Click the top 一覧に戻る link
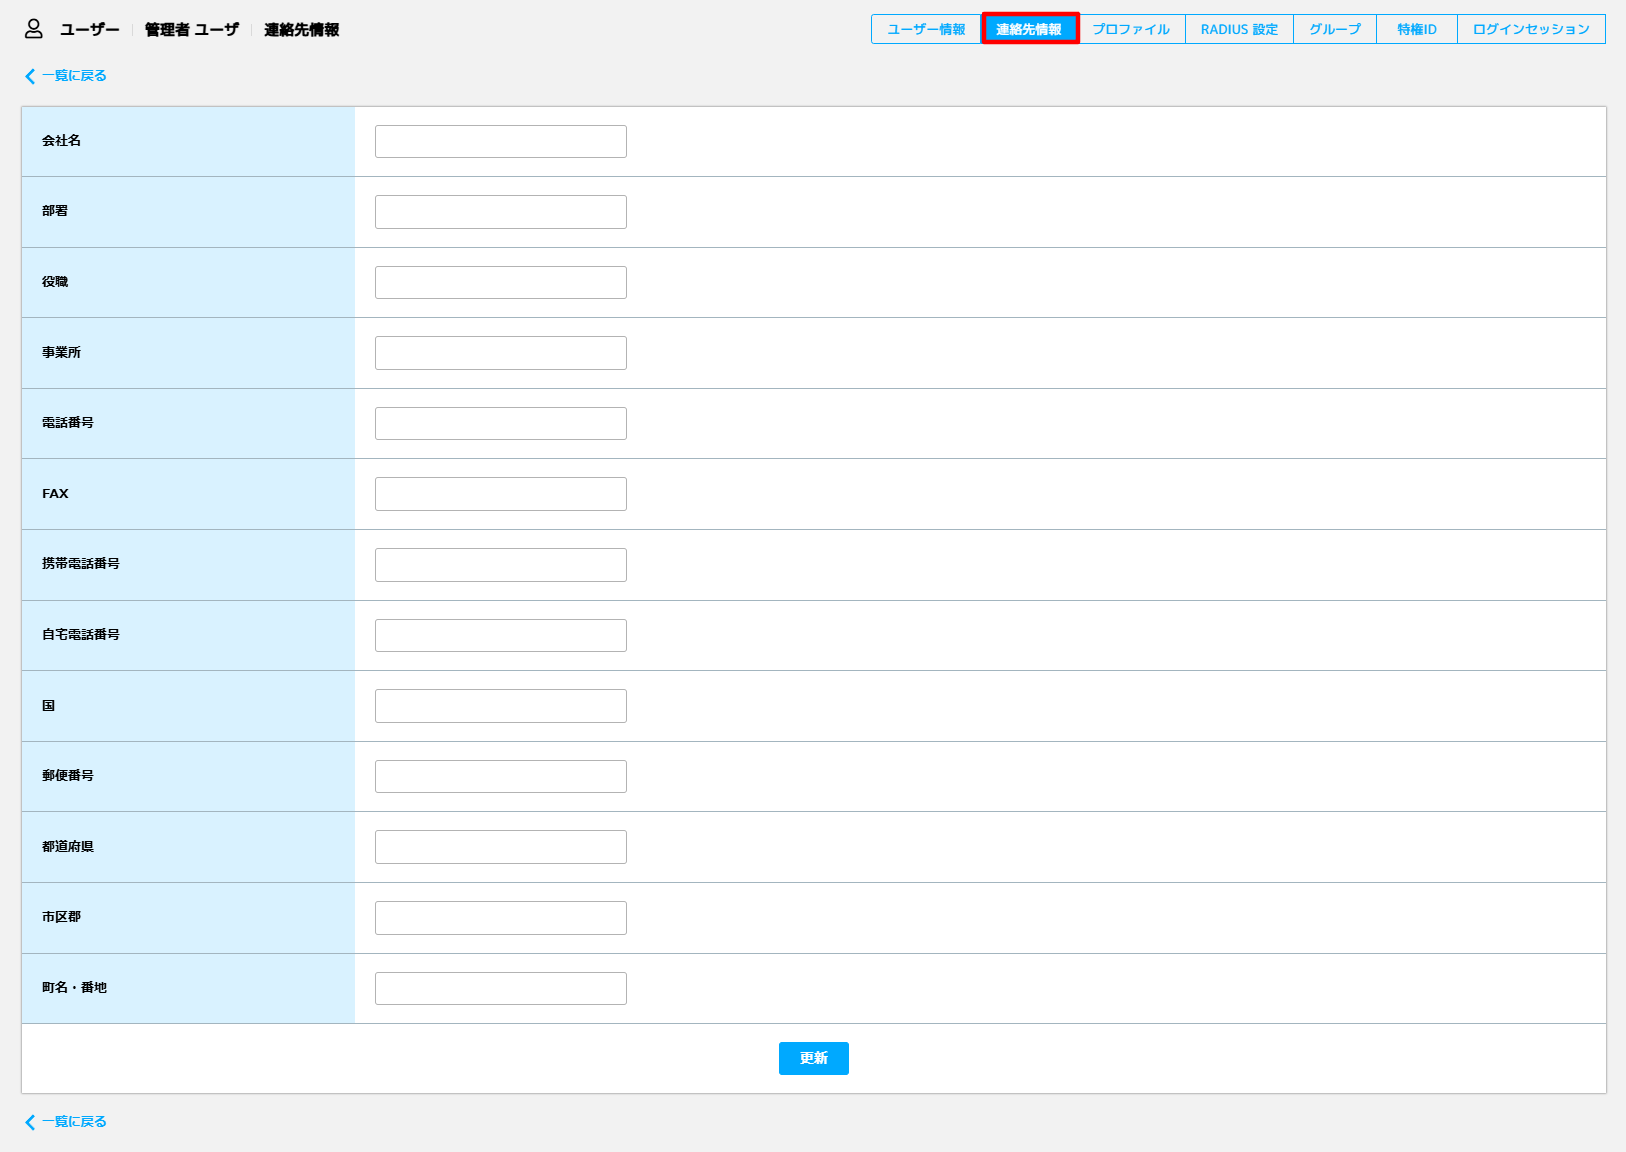The image size is (1626, 1152). tap(66, 76)
